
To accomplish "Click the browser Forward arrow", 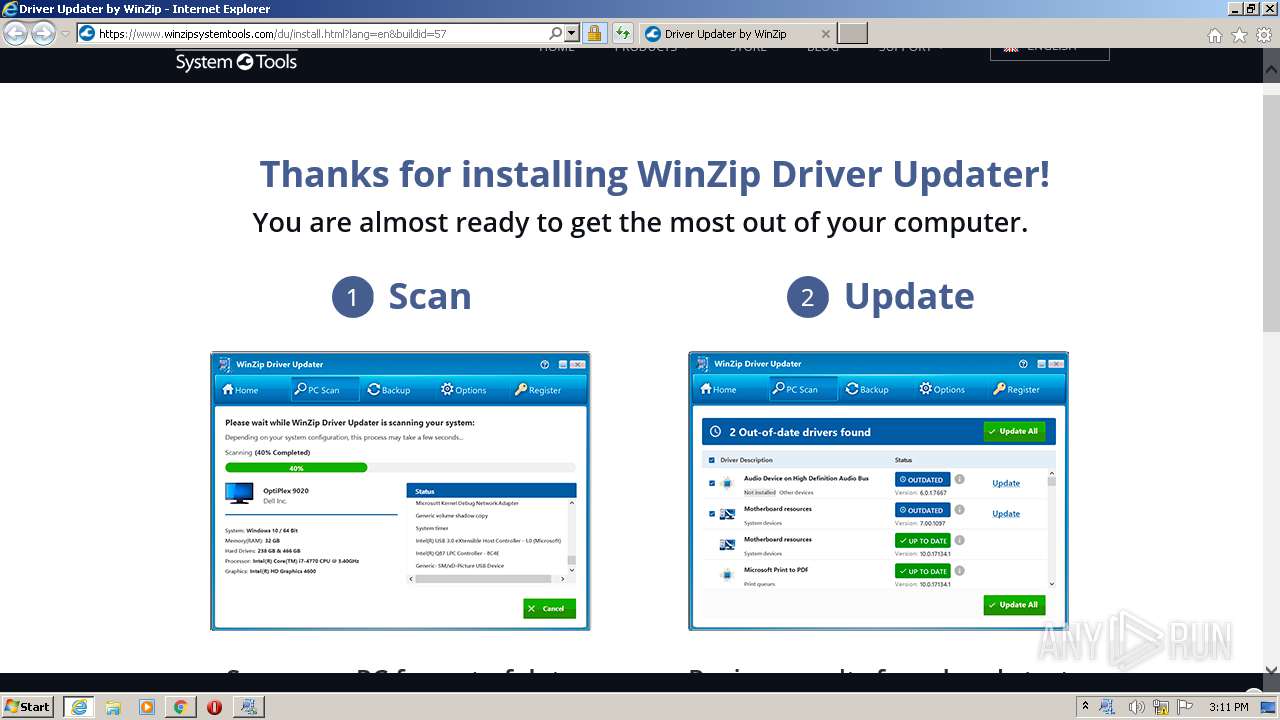I will 43,34.
